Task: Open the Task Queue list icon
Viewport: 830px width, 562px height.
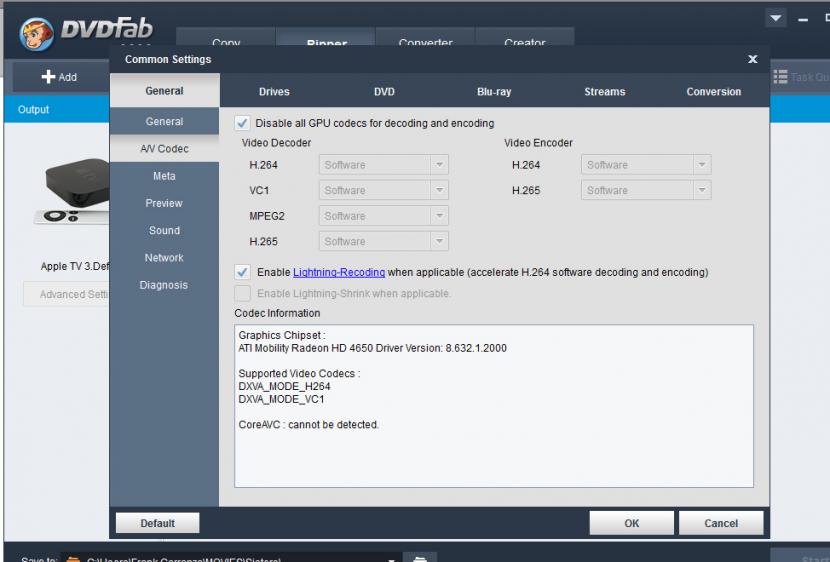Action: 781,77
